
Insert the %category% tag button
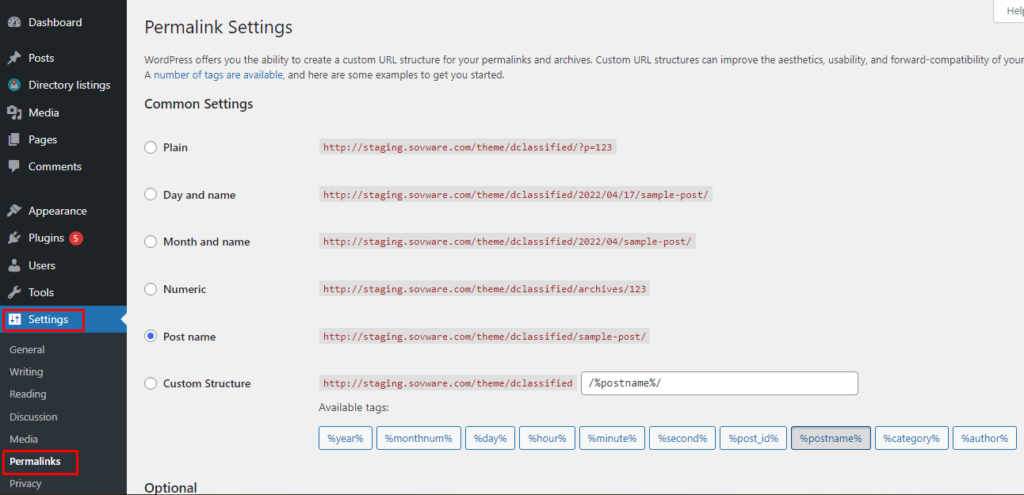pyautogui.click(x=910, y=438)
